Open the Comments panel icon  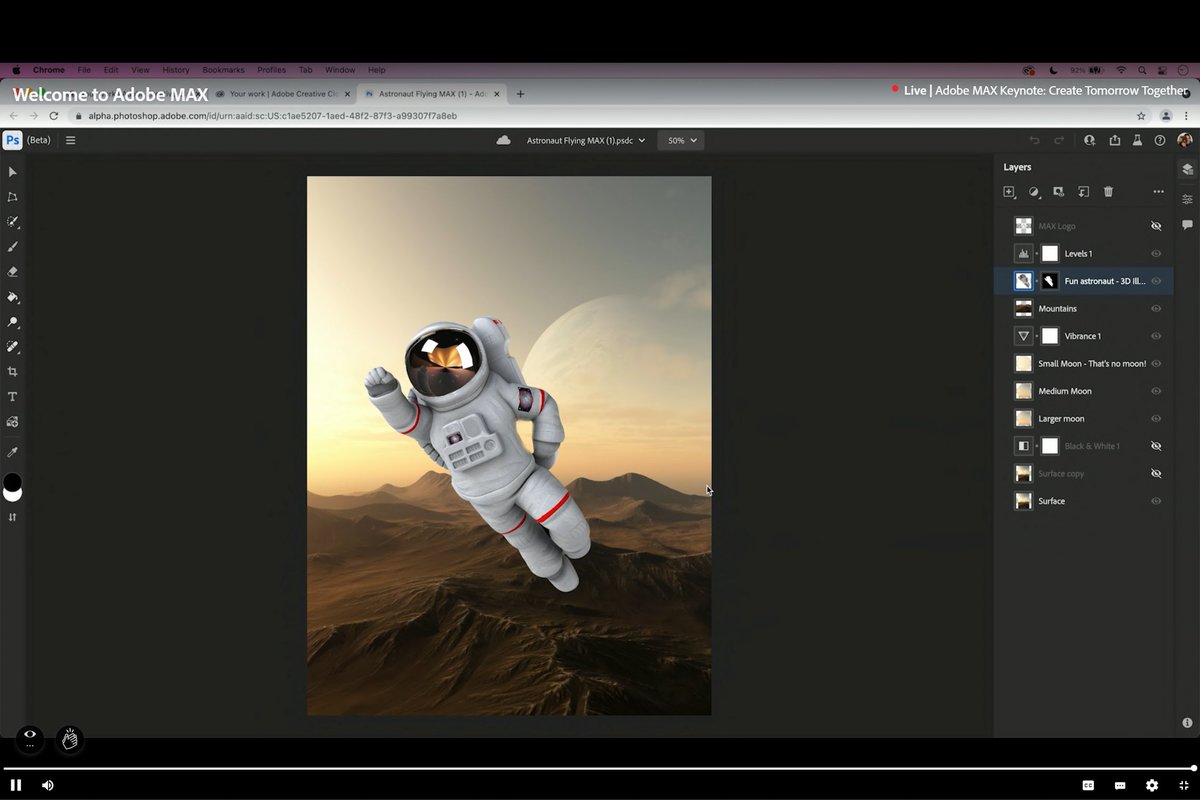click(x=1187, y=225)
